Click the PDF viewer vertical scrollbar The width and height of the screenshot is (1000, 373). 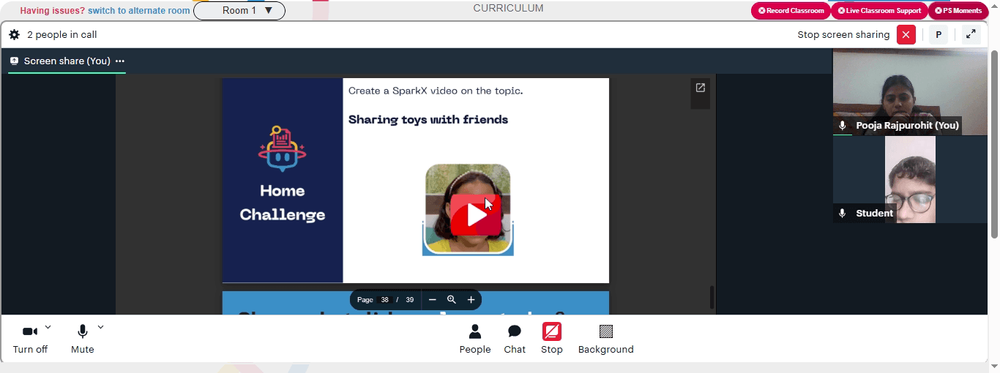point(712,297)
